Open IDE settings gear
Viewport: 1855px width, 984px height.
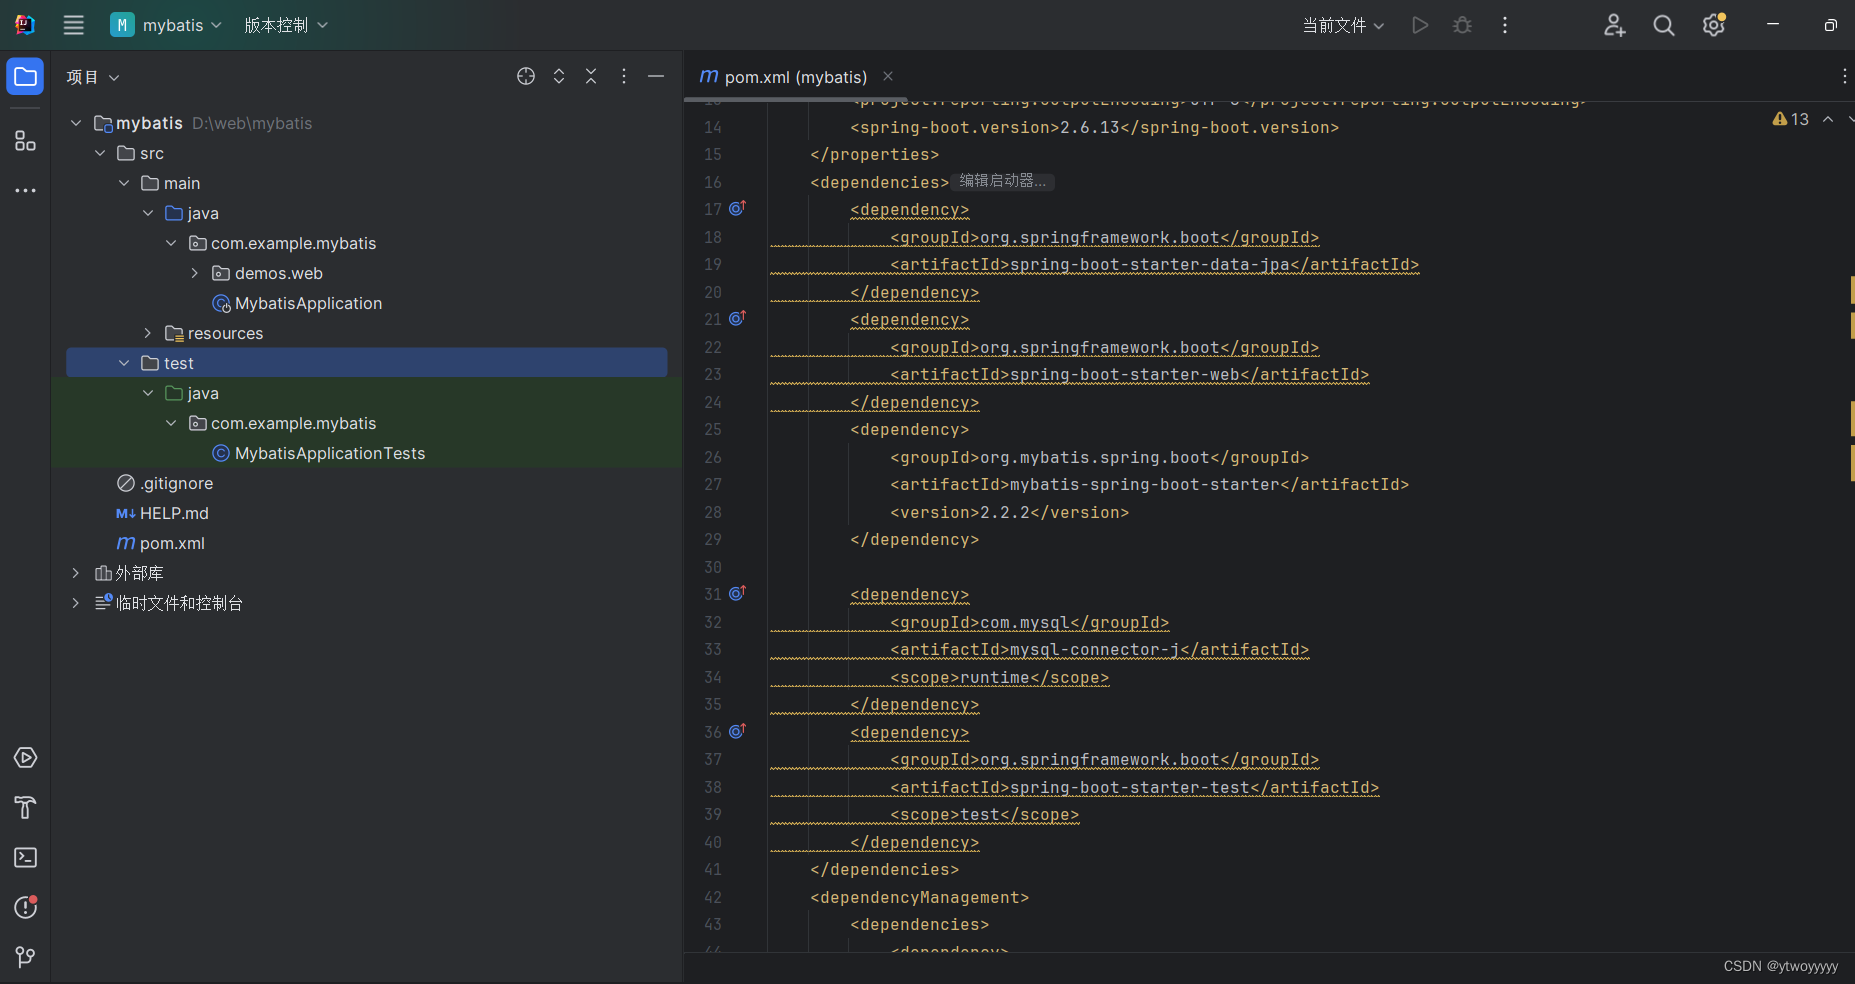pos(1714,25)
